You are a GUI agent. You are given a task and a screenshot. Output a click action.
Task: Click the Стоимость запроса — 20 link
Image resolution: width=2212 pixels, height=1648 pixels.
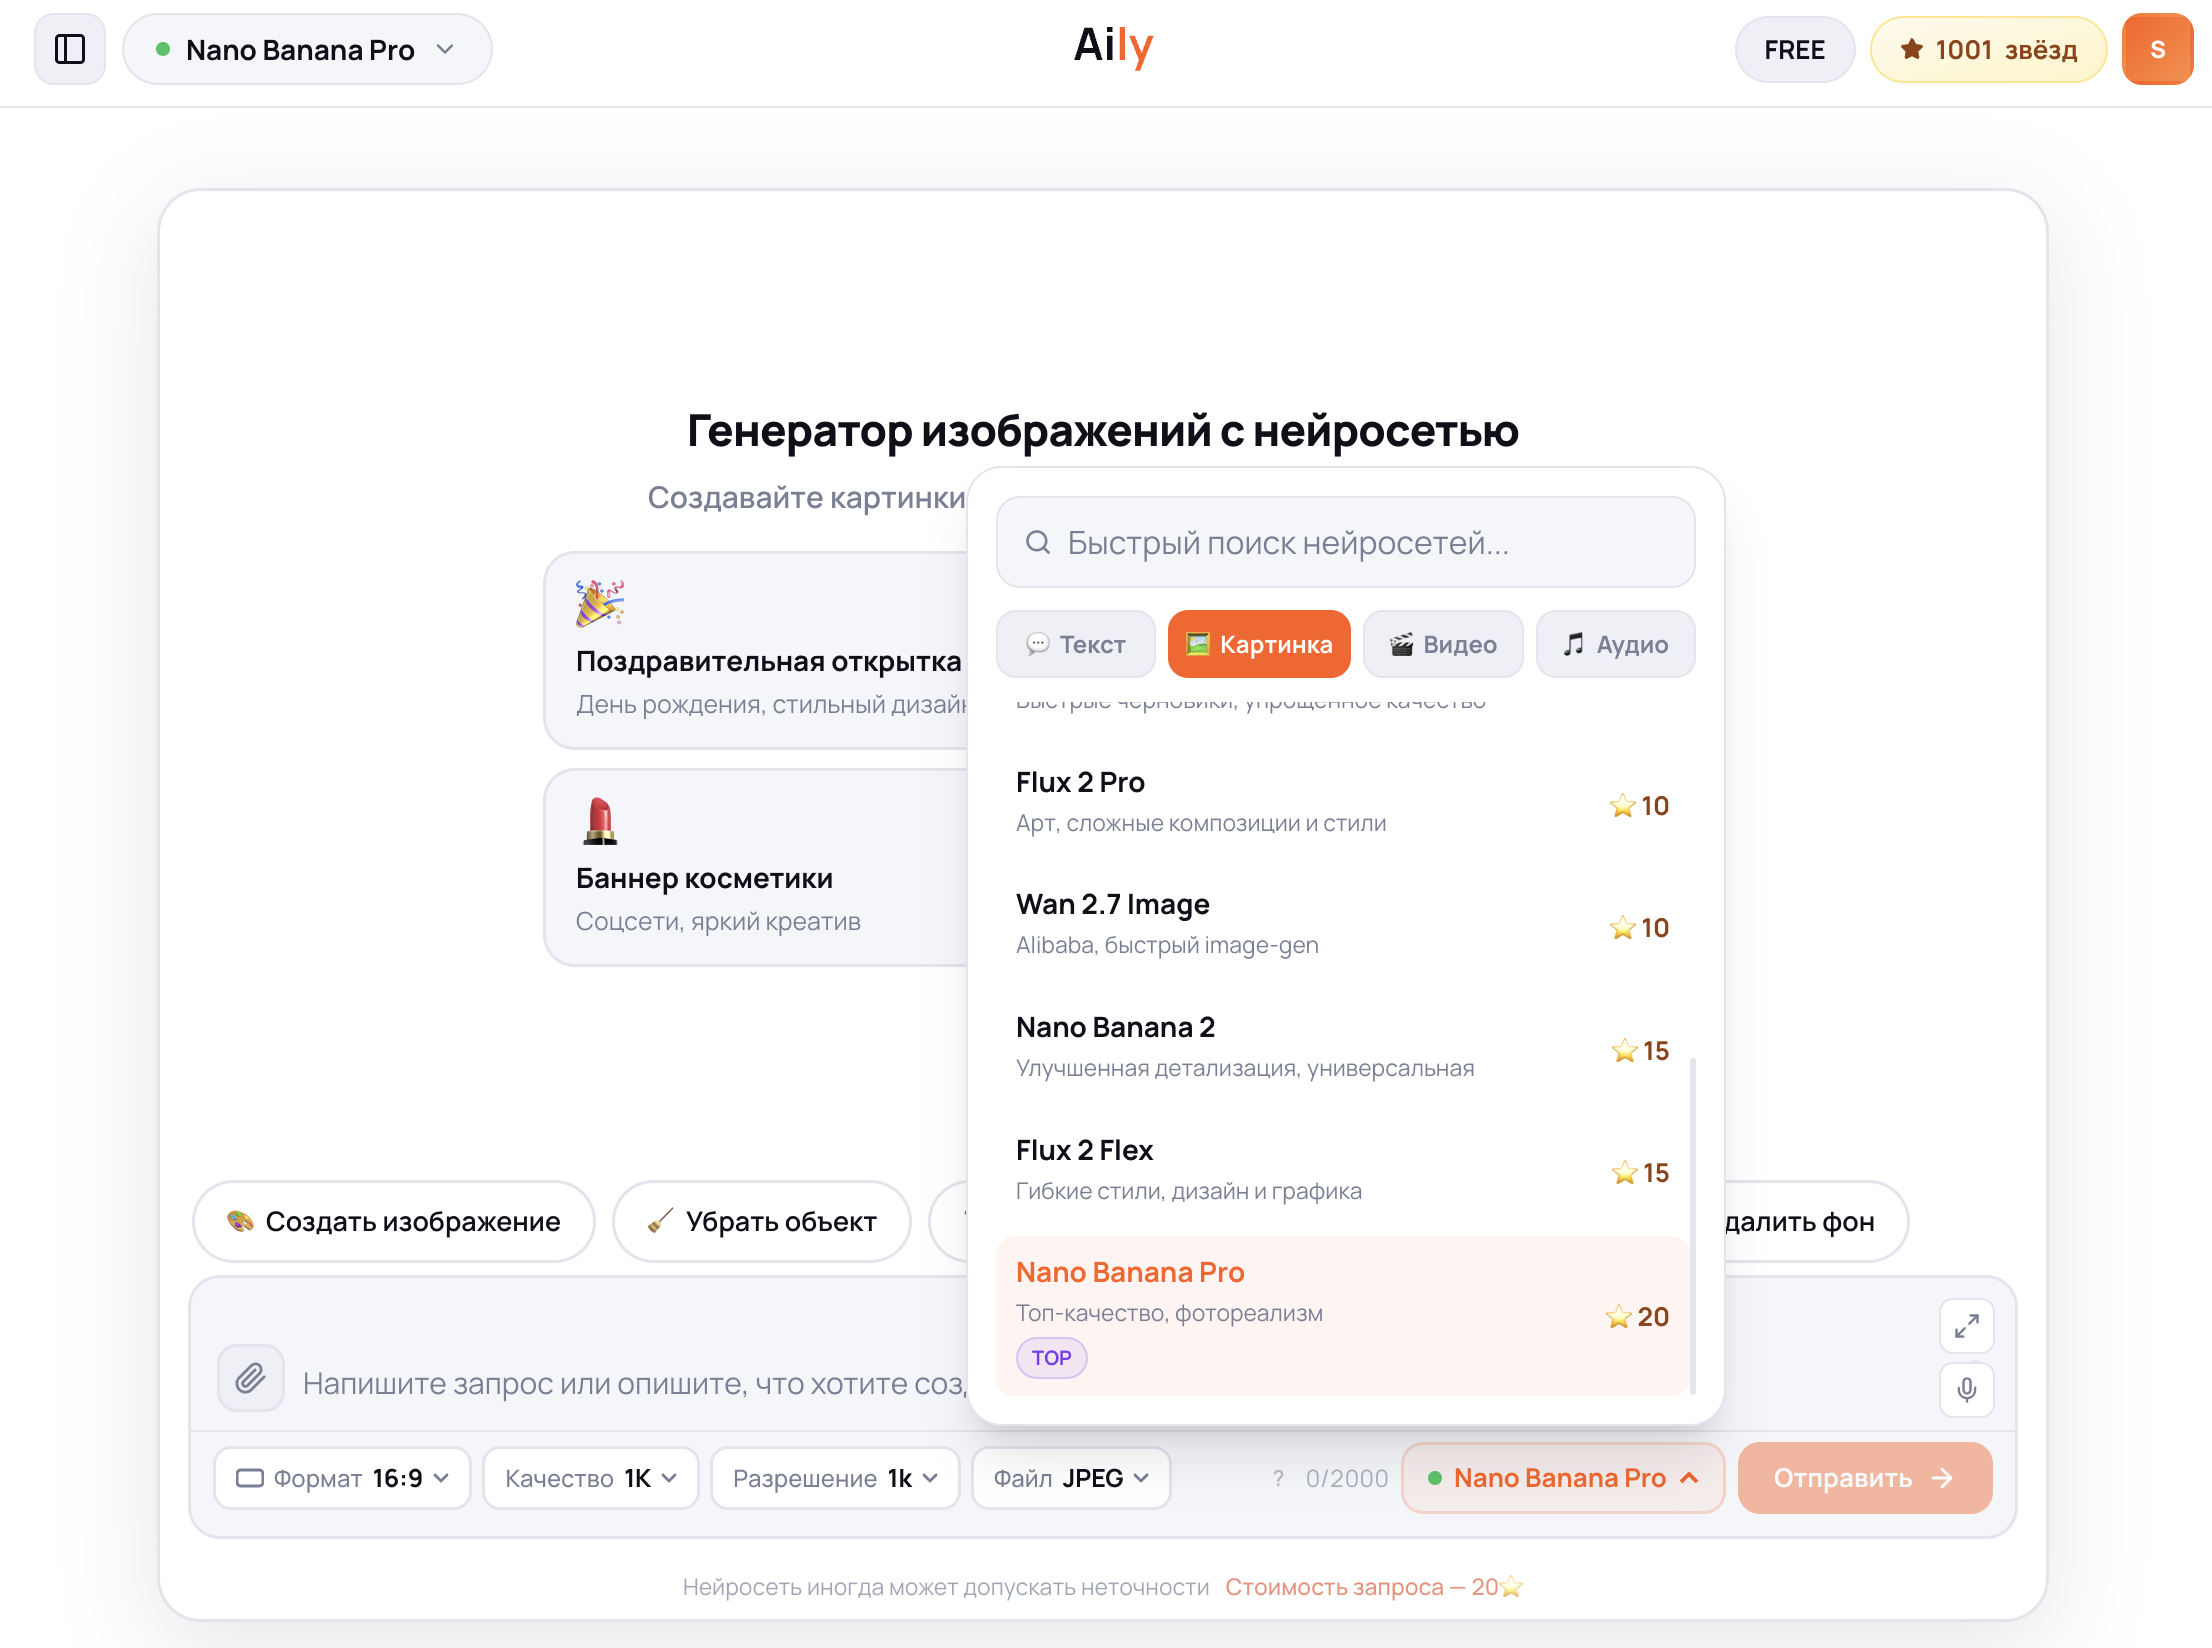coord(1374,1587)
